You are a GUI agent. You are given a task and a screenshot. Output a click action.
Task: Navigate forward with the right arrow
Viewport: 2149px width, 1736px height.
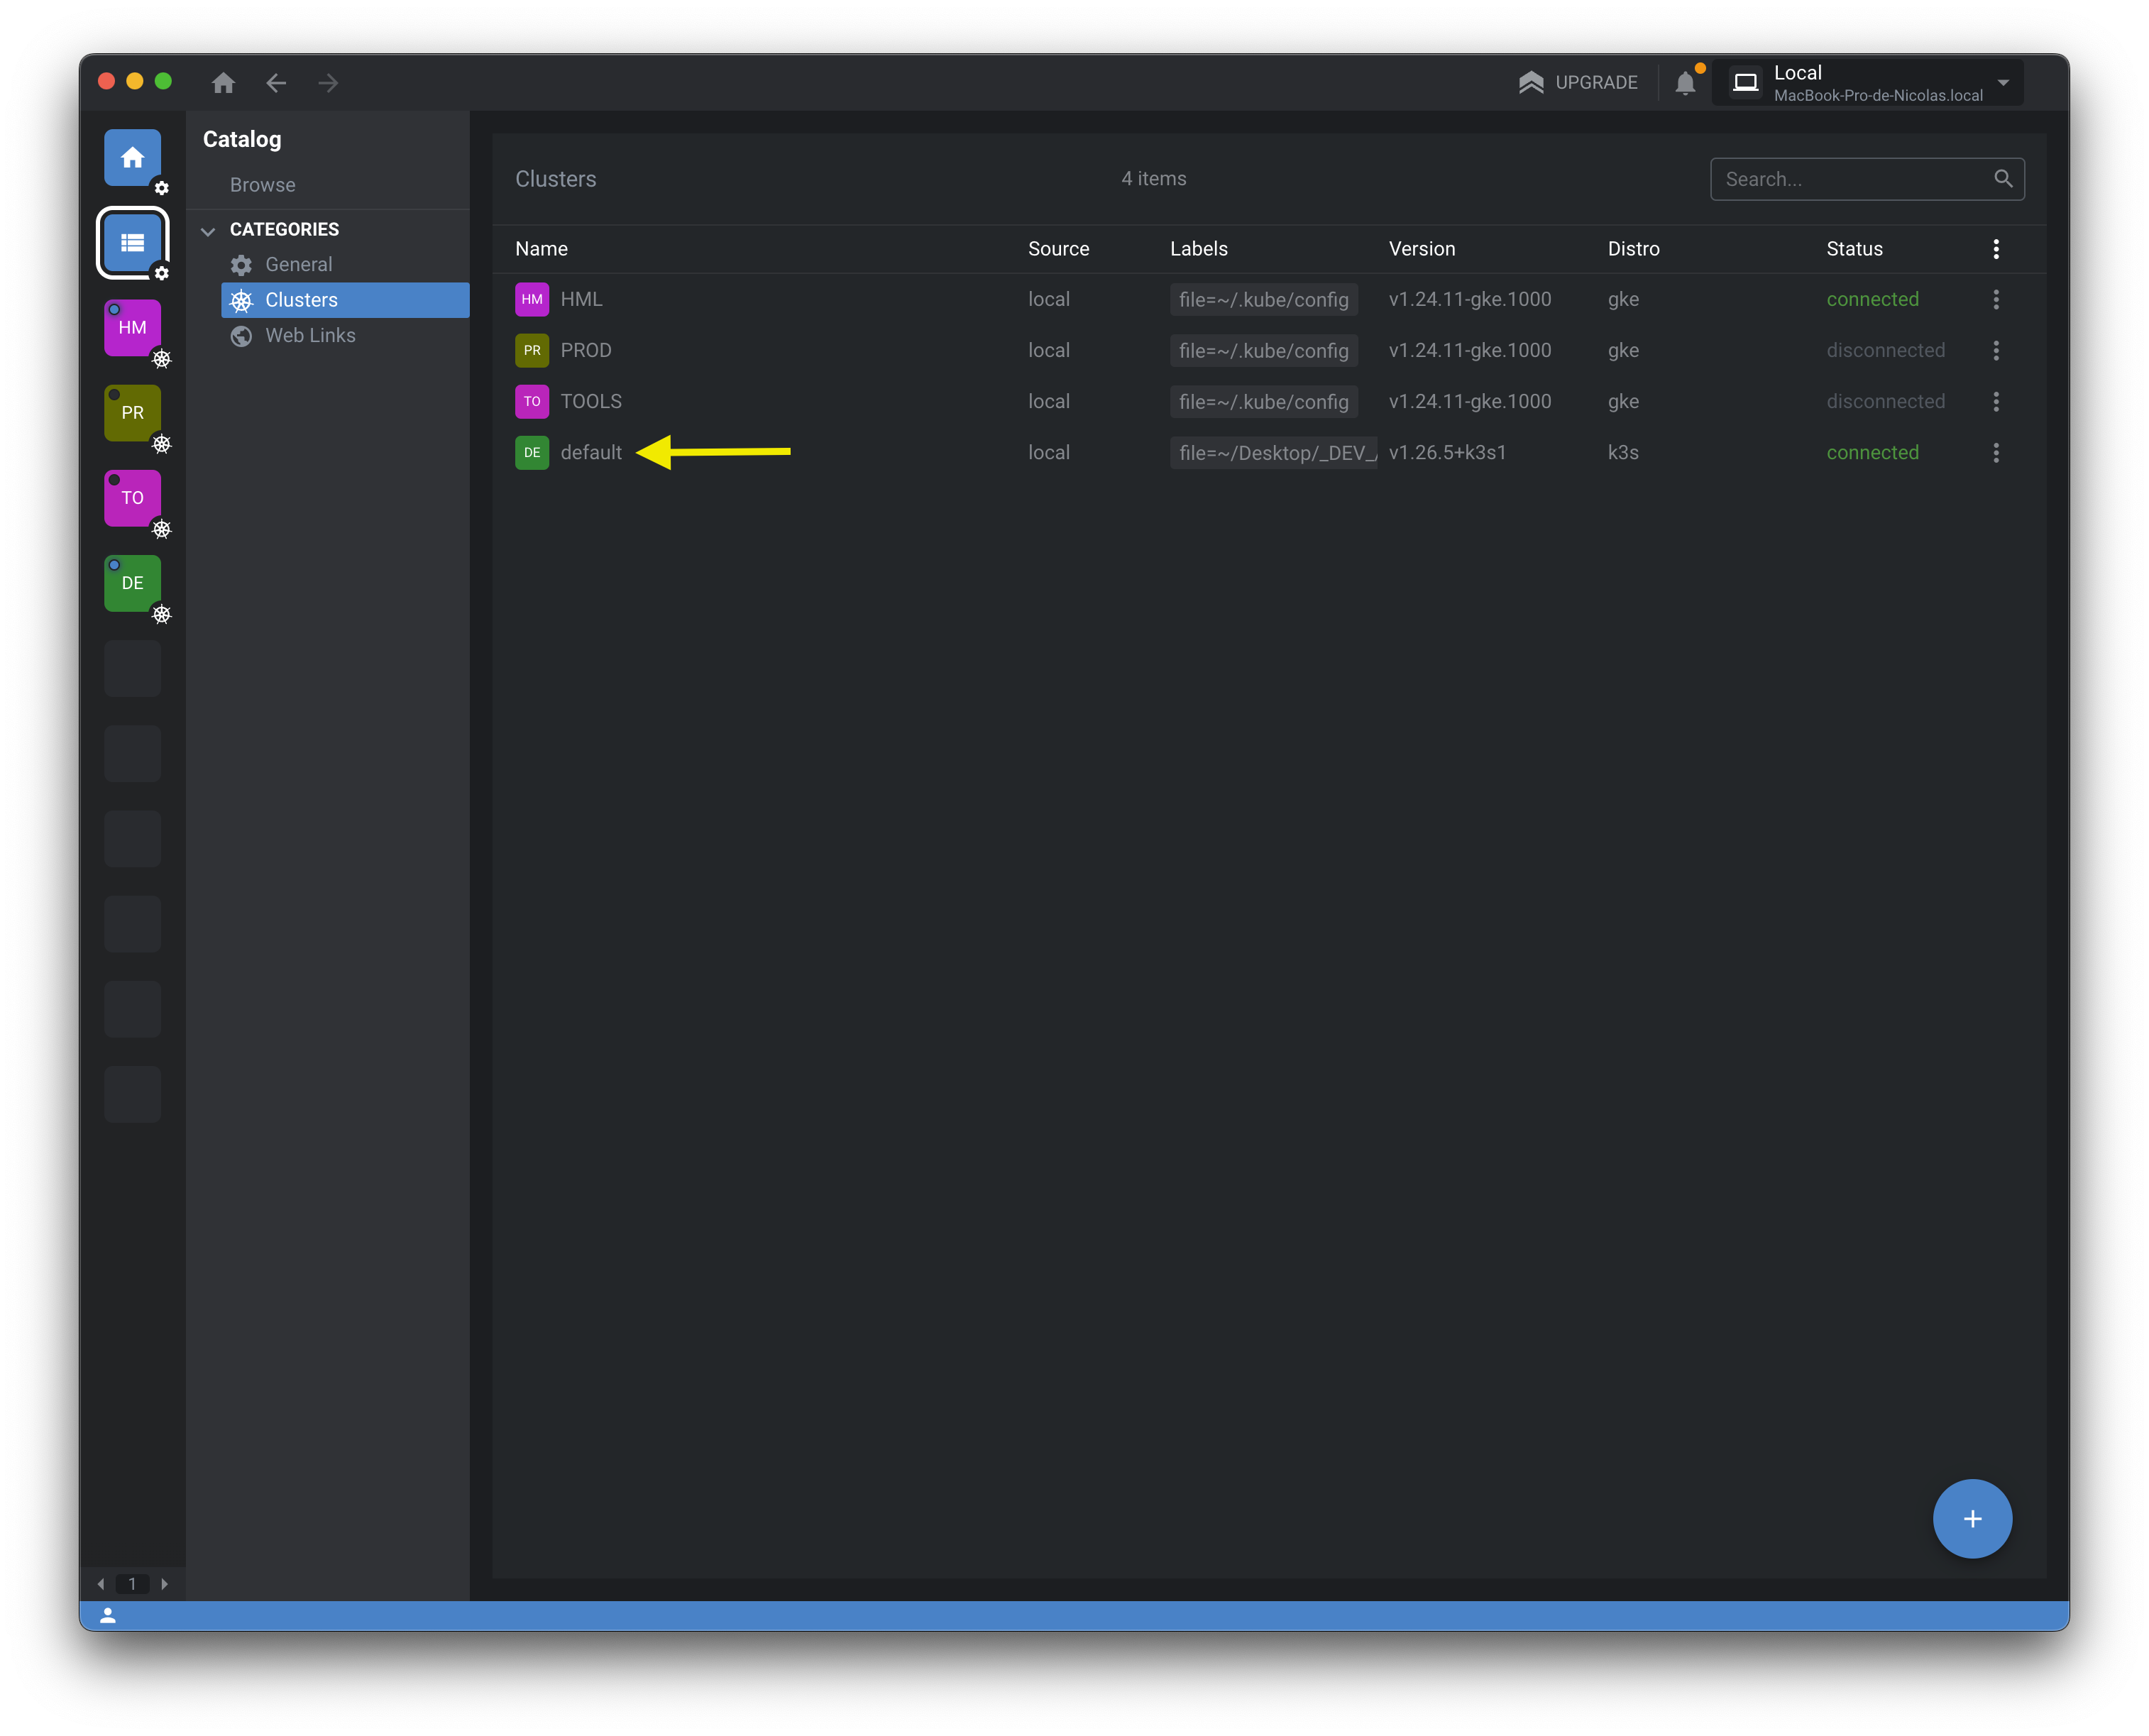(x=328, y=83)
